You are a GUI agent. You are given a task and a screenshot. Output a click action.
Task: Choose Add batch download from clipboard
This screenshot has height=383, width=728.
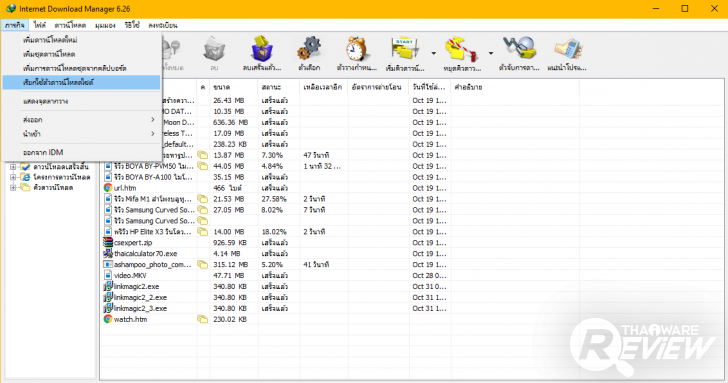(82, 68)
